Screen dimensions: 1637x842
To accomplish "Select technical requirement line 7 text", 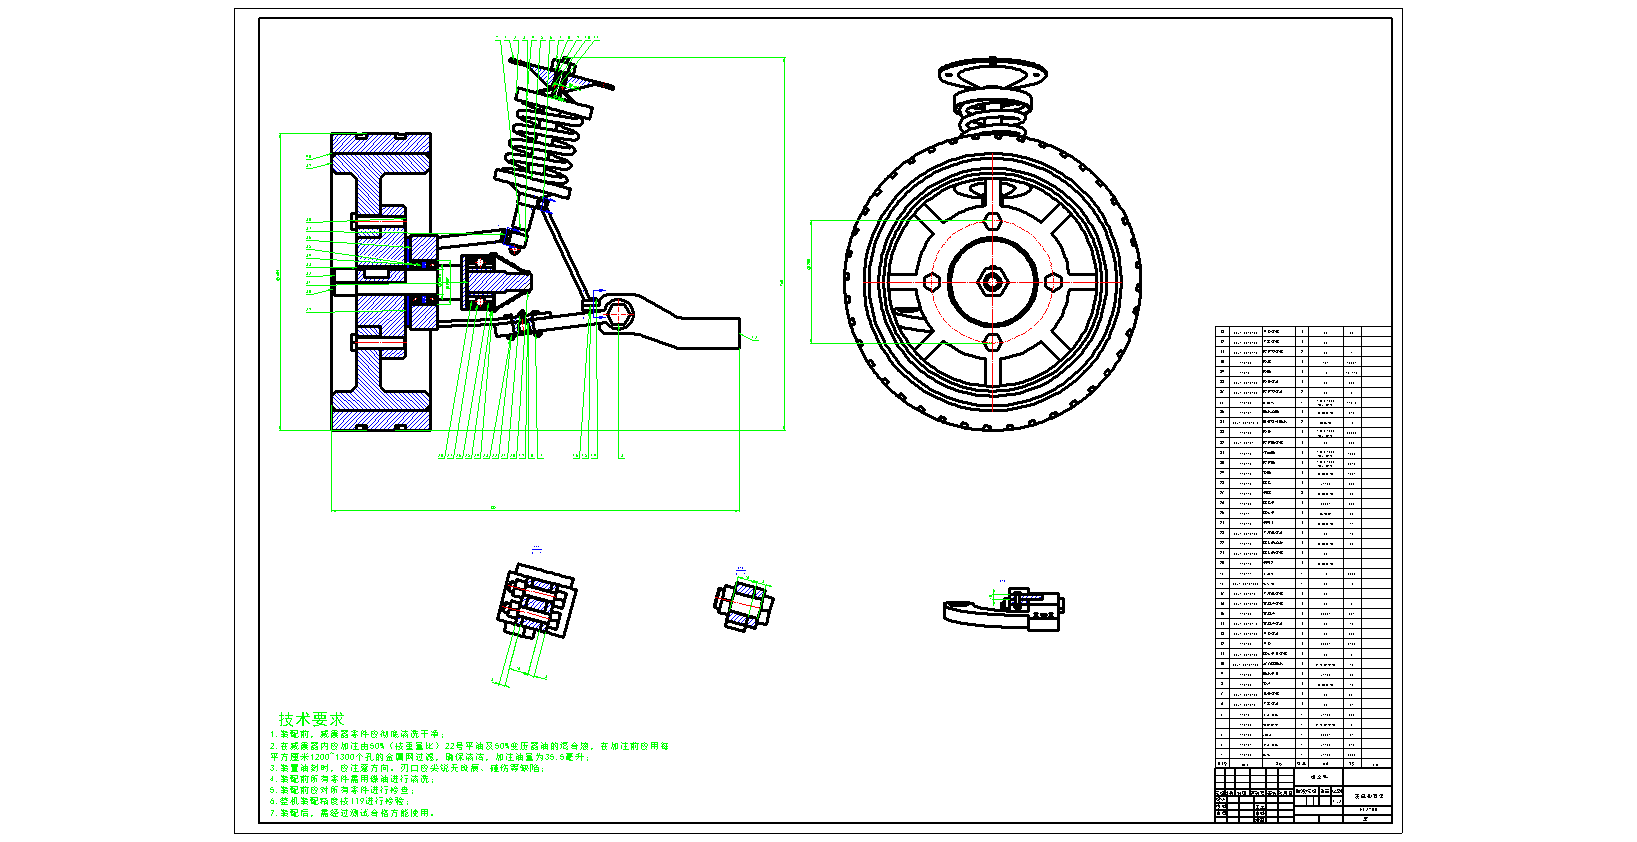I will (x=352, y=814).
